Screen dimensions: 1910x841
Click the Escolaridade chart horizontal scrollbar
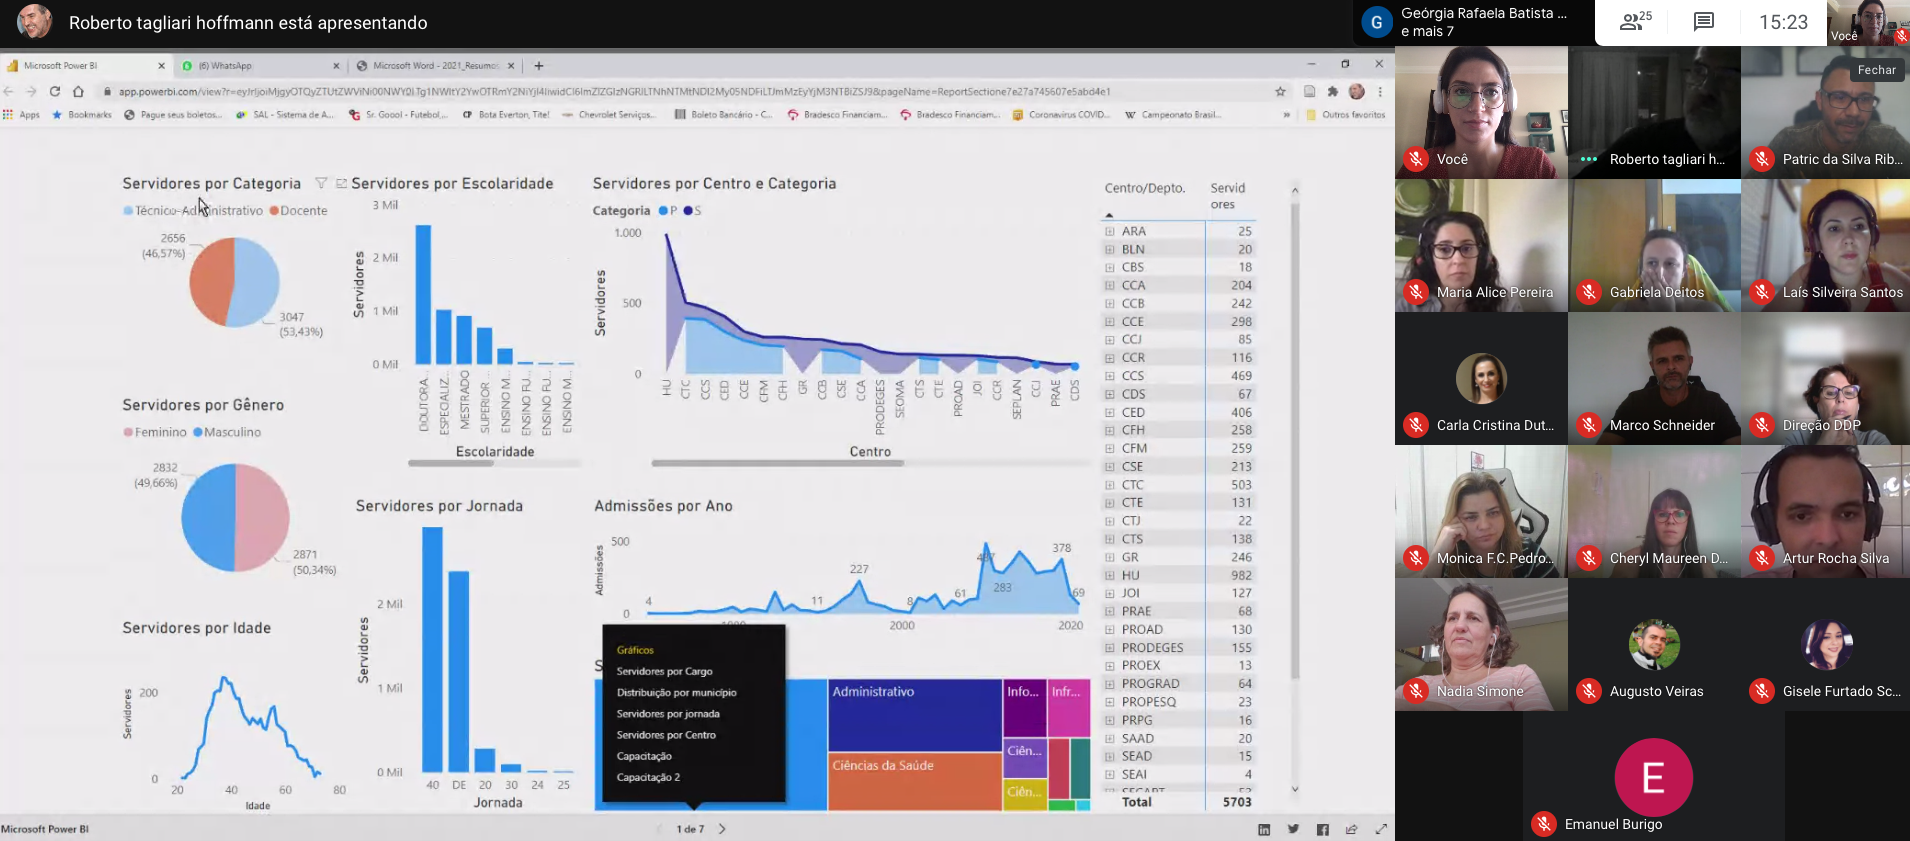coord(450,463)
